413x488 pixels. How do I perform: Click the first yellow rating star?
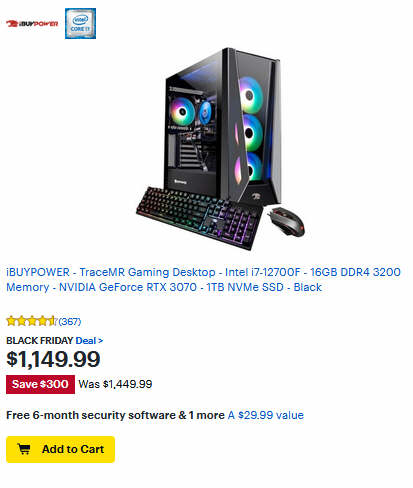[11, 321]
